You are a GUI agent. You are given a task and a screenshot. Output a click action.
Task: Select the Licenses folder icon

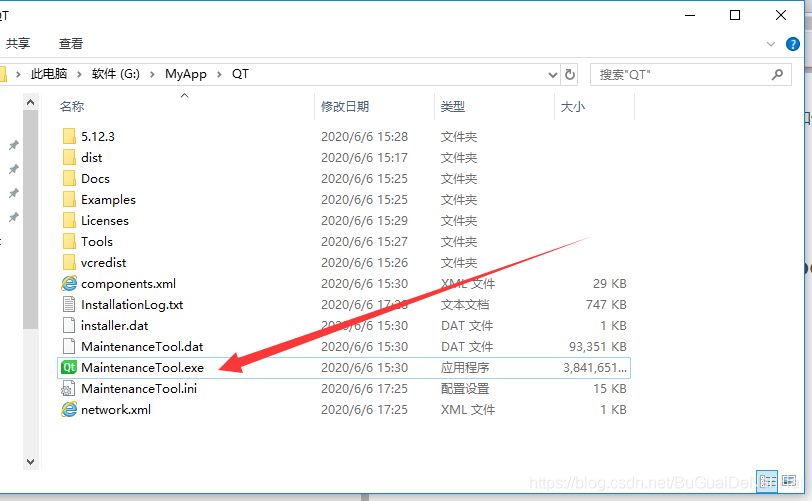tap(69, 220)
